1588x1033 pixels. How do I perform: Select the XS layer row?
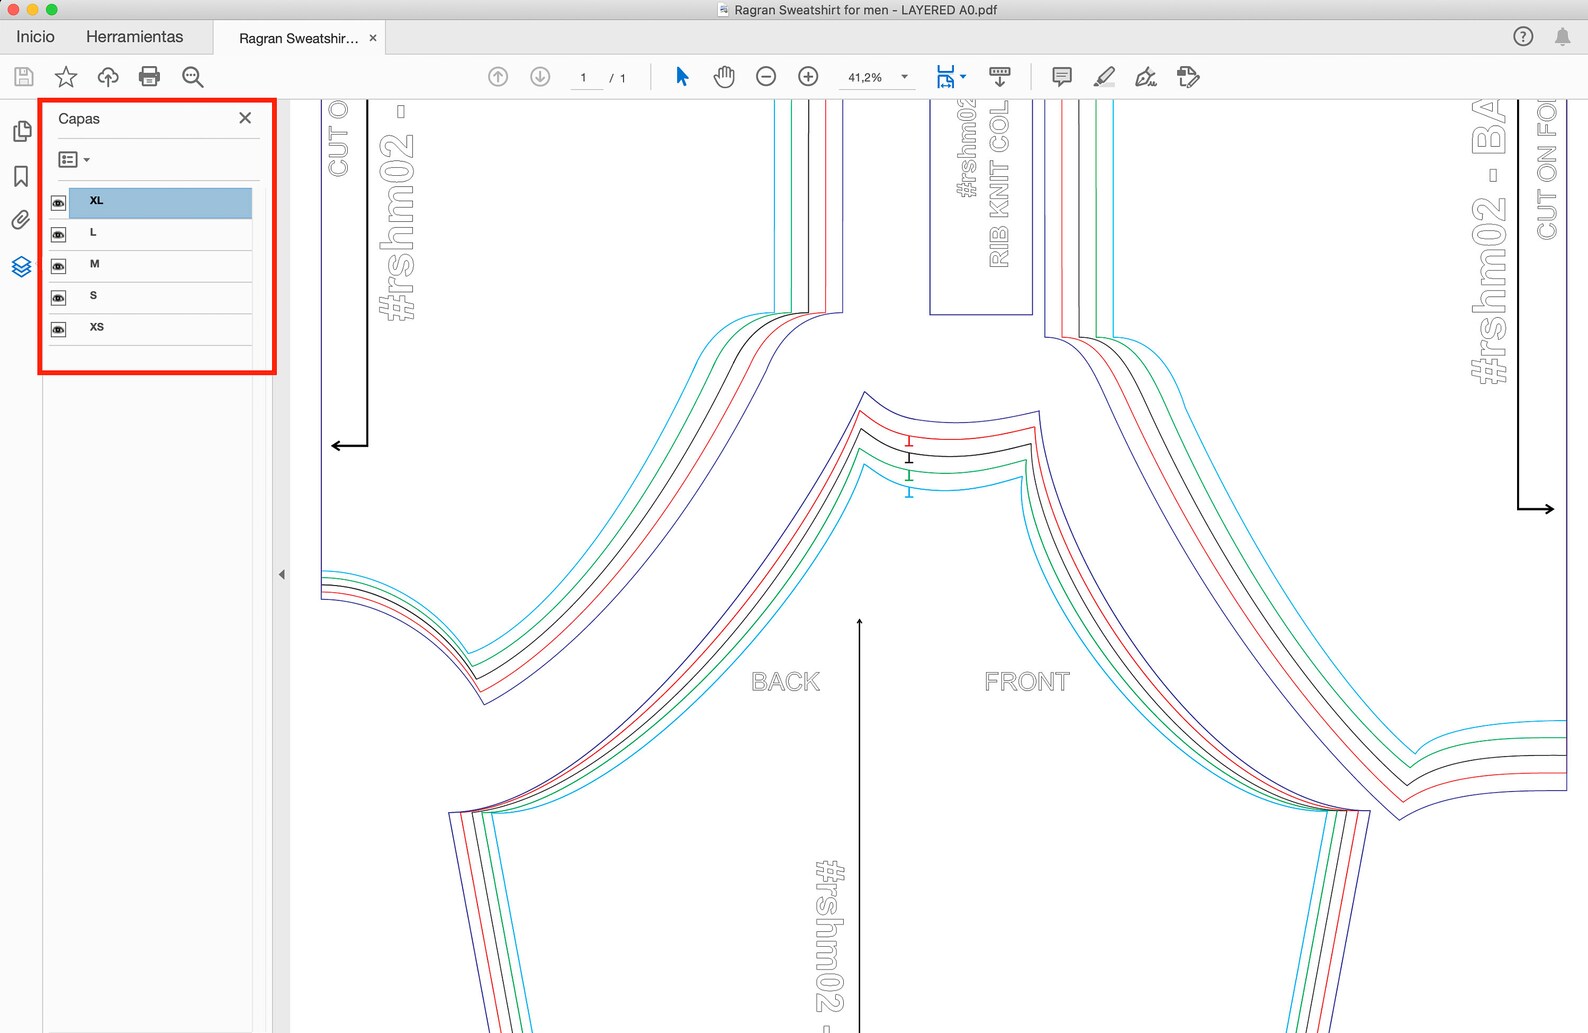[160, 330]
